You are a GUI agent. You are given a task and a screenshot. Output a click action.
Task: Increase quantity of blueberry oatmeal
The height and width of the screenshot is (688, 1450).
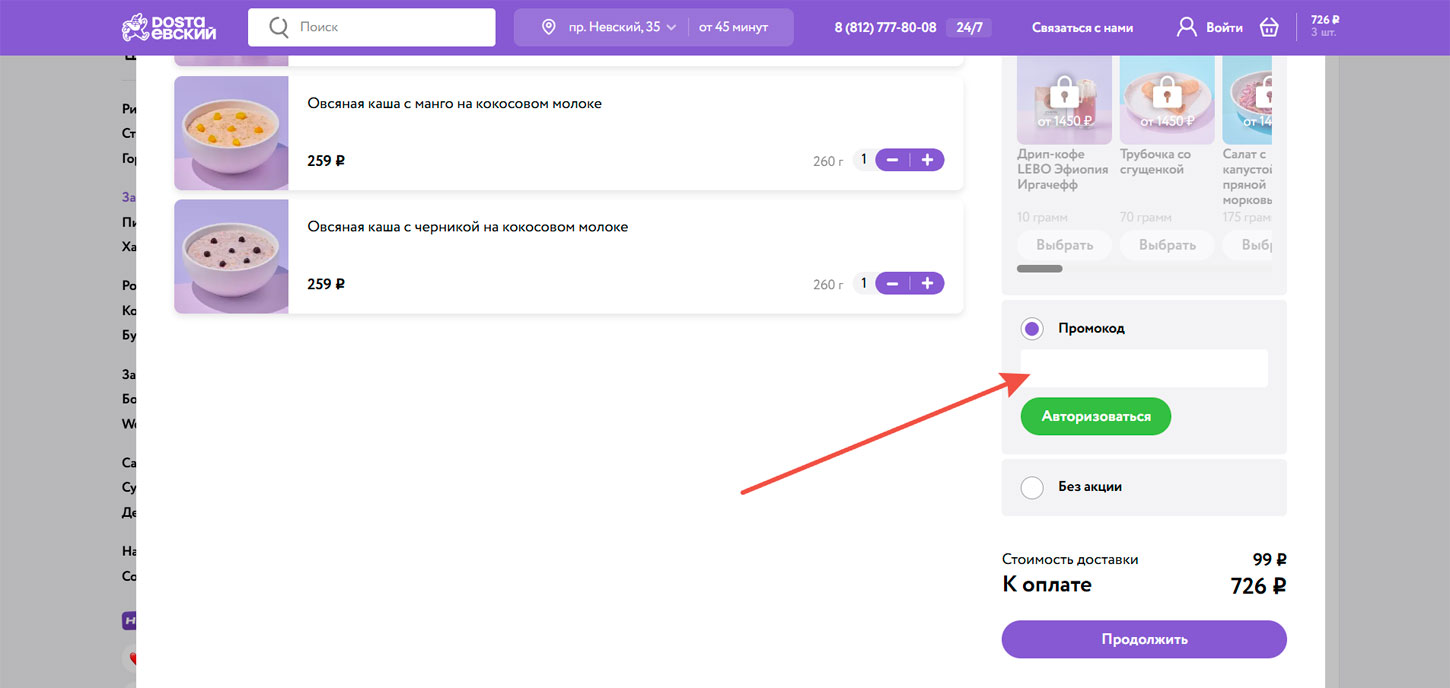pyautogui.click(x=927, y=284)
